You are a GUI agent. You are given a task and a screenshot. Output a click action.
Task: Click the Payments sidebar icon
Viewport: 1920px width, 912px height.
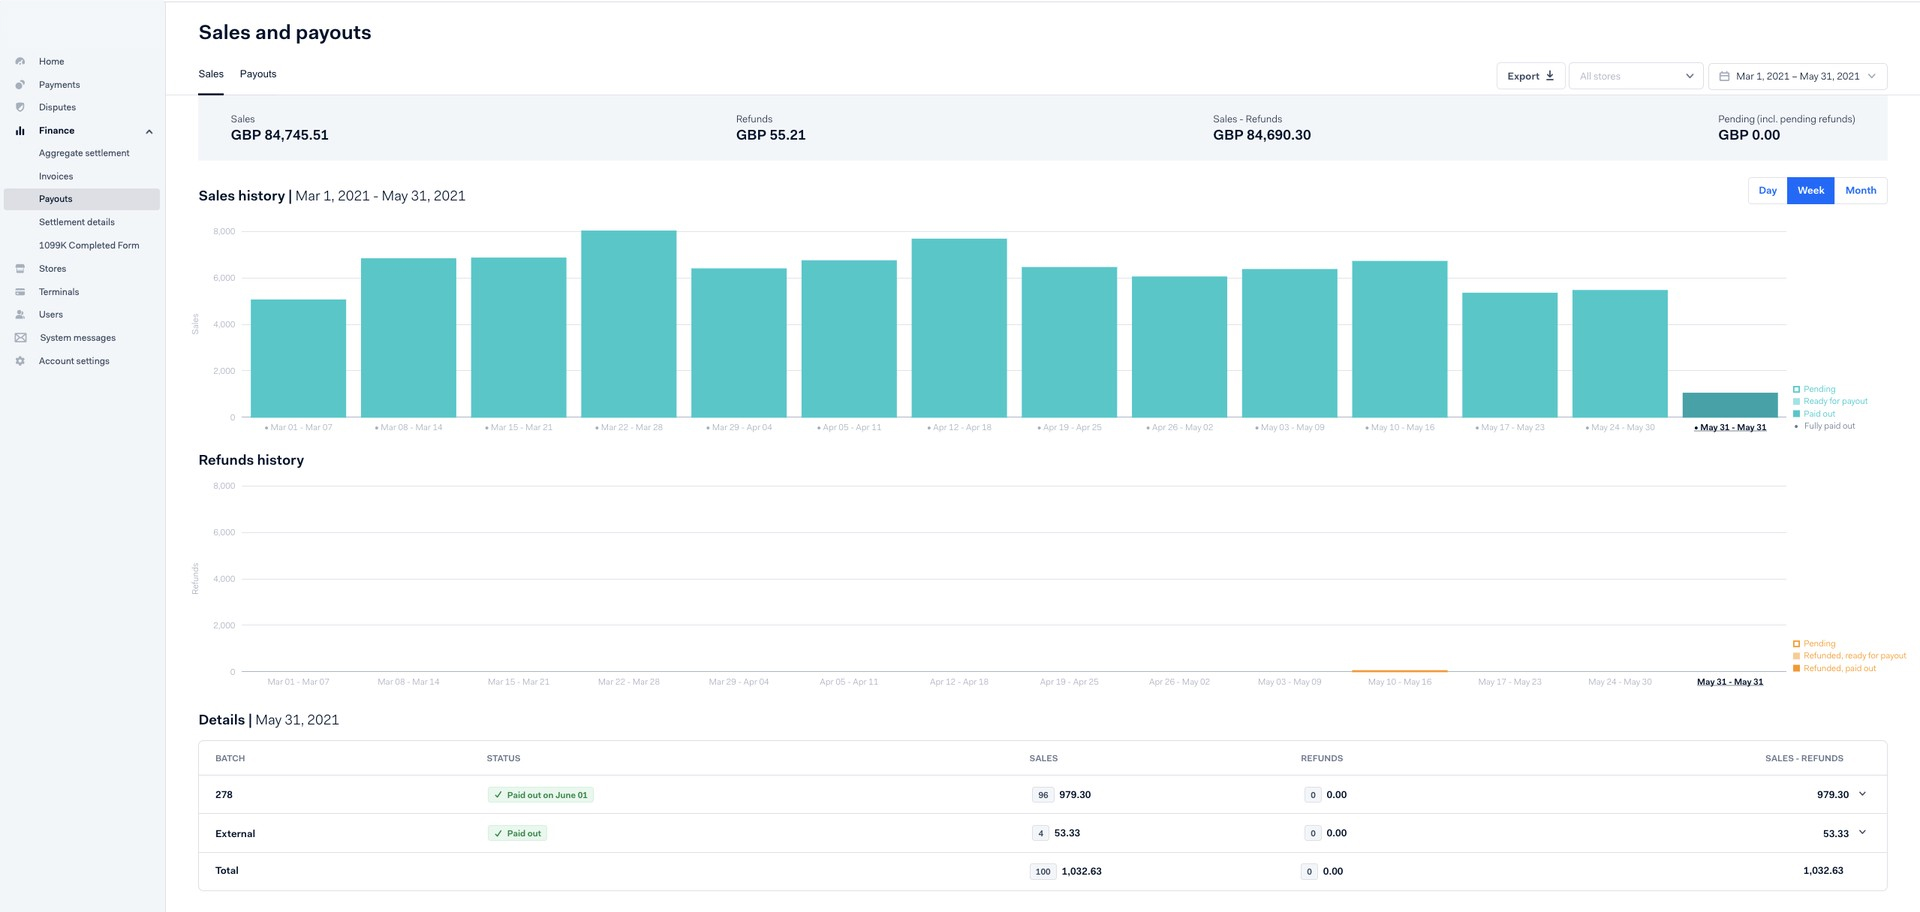tap(20, 85)
